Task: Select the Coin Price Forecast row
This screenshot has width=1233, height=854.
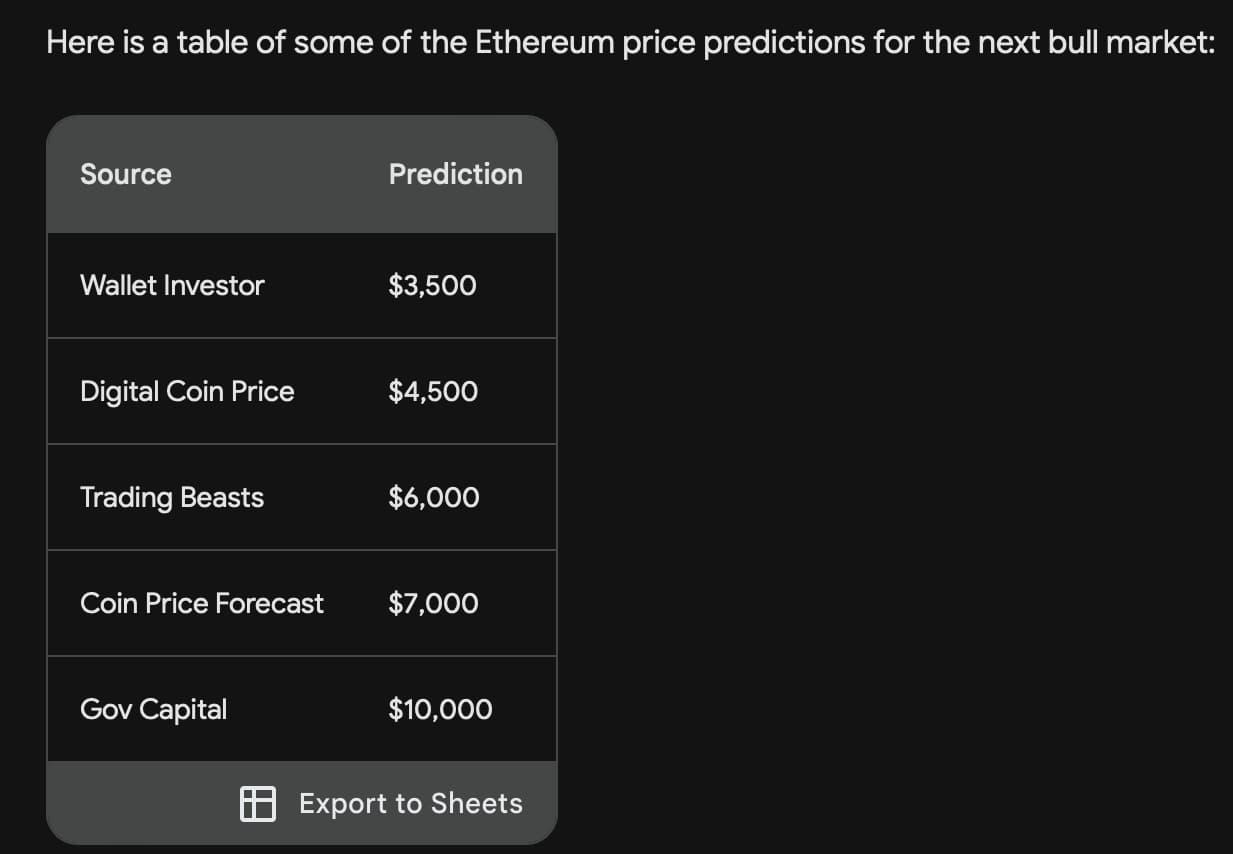Action: [202, 603]
